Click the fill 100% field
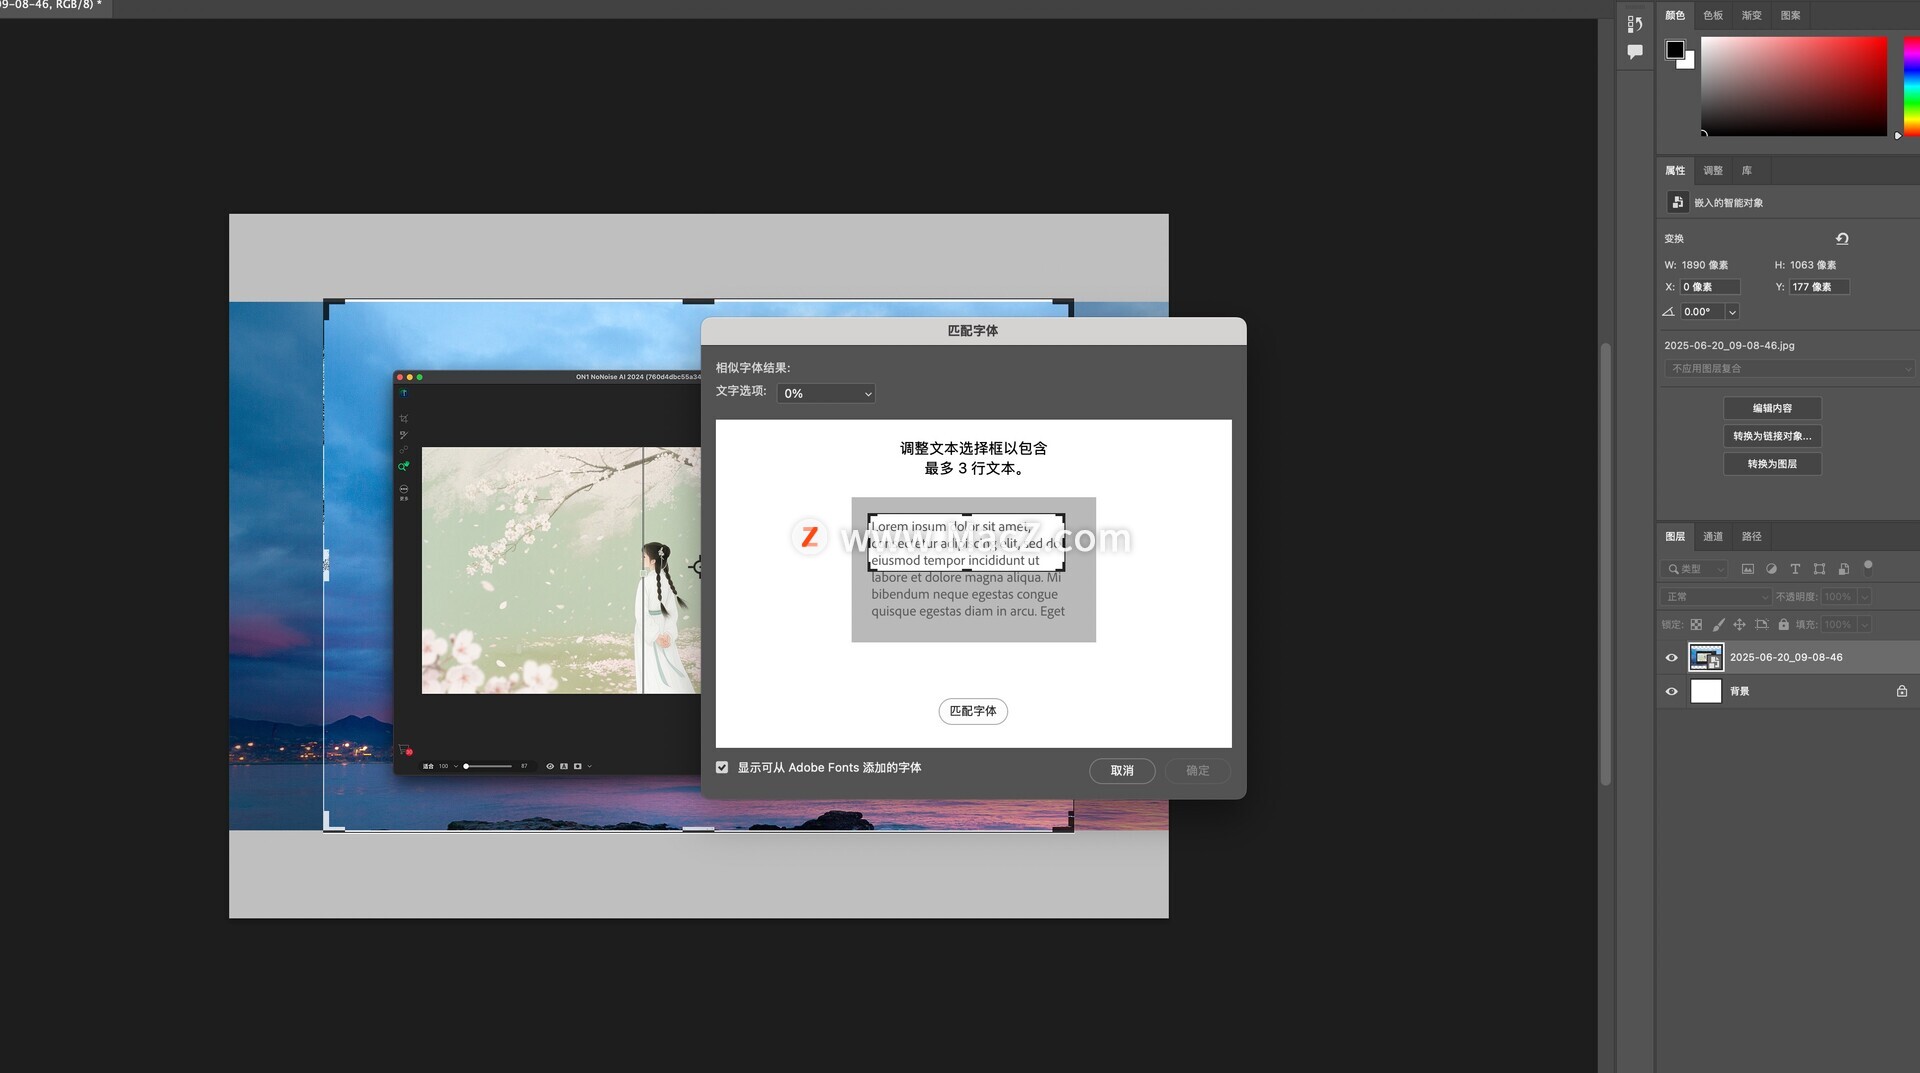This screenshot has width=1920, height=1073. [x=1837, y=625]
